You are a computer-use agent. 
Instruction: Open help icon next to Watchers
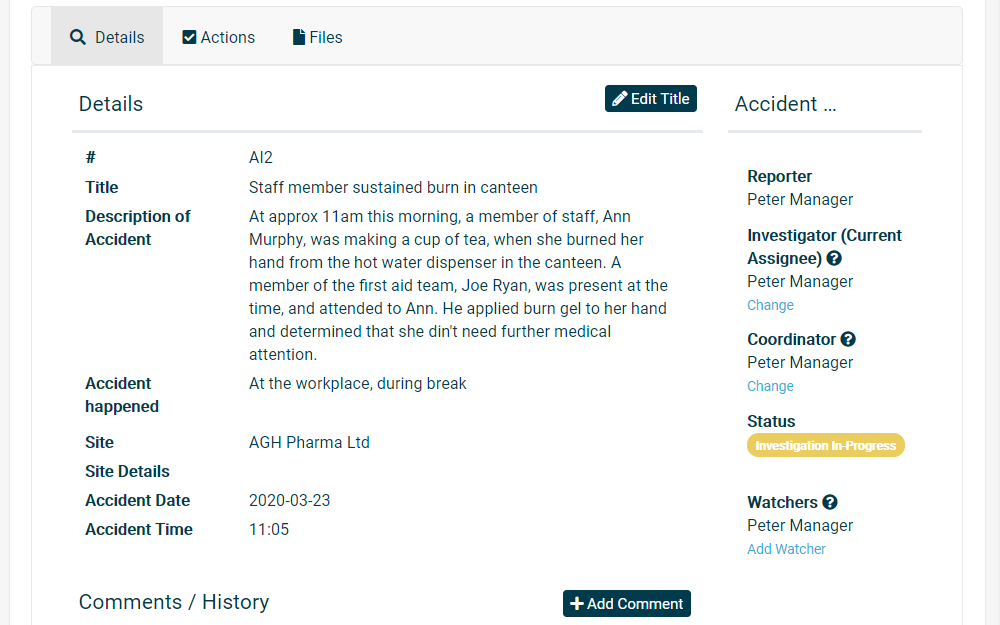pos(829,503)
